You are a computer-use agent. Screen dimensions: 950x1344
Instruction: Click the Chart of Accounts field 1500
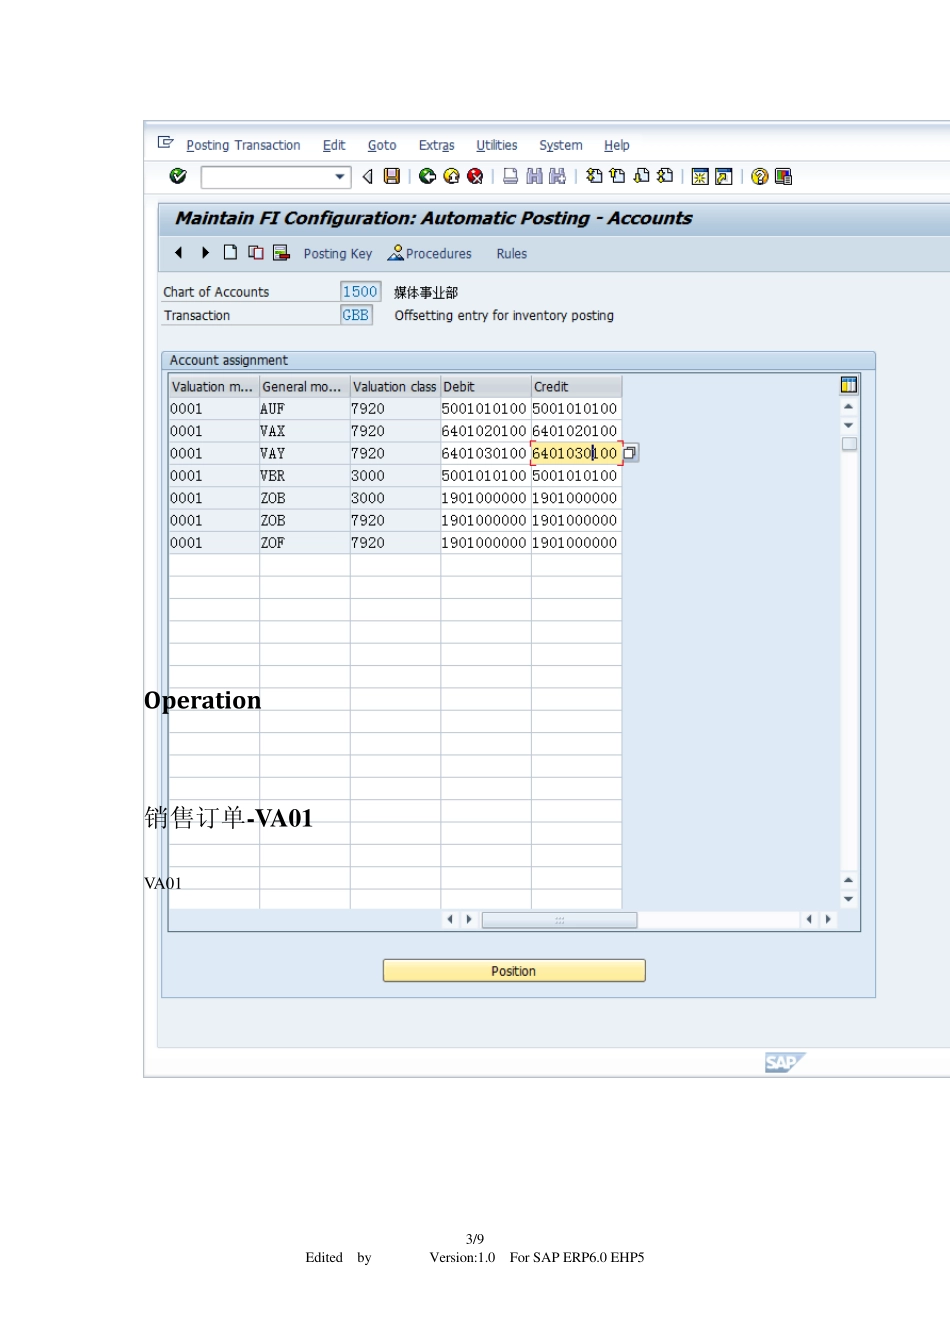[x=360, y=292]
